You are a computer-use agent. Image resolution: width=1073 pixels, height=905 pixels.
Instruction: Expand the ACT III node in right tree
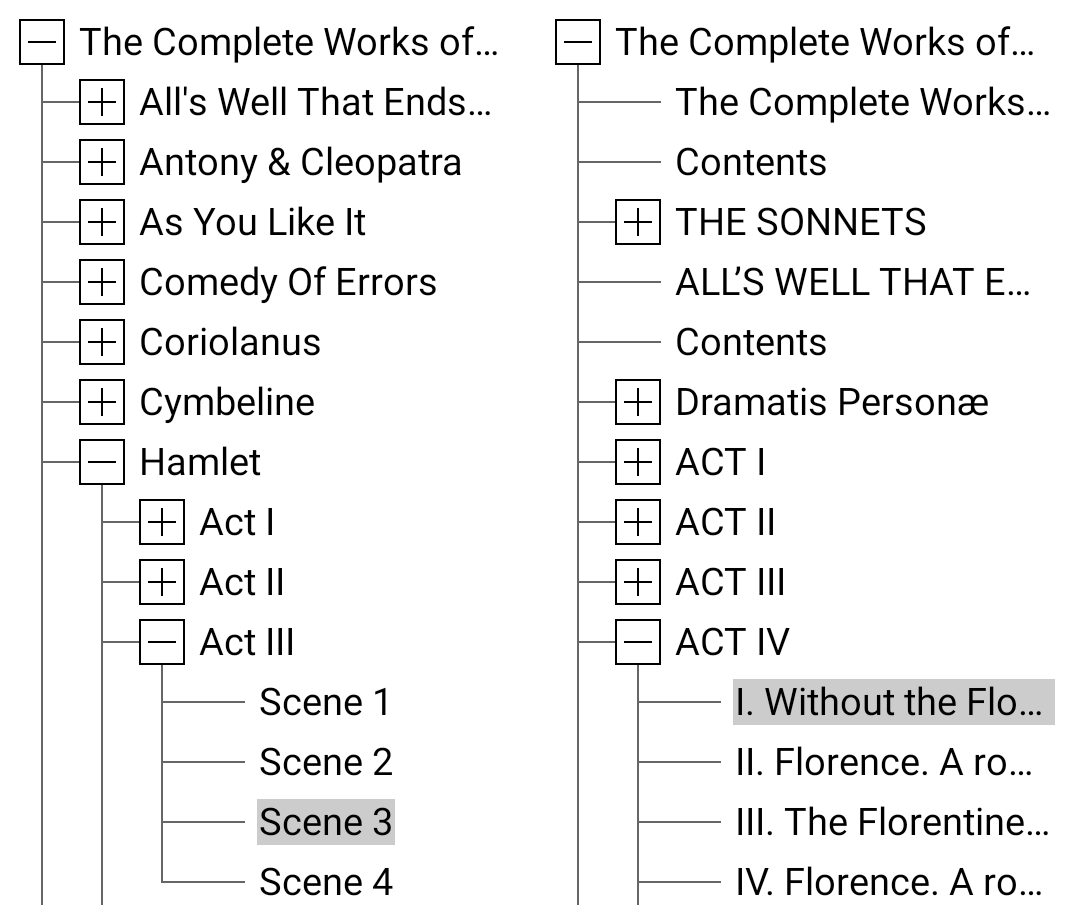point(637,582)
